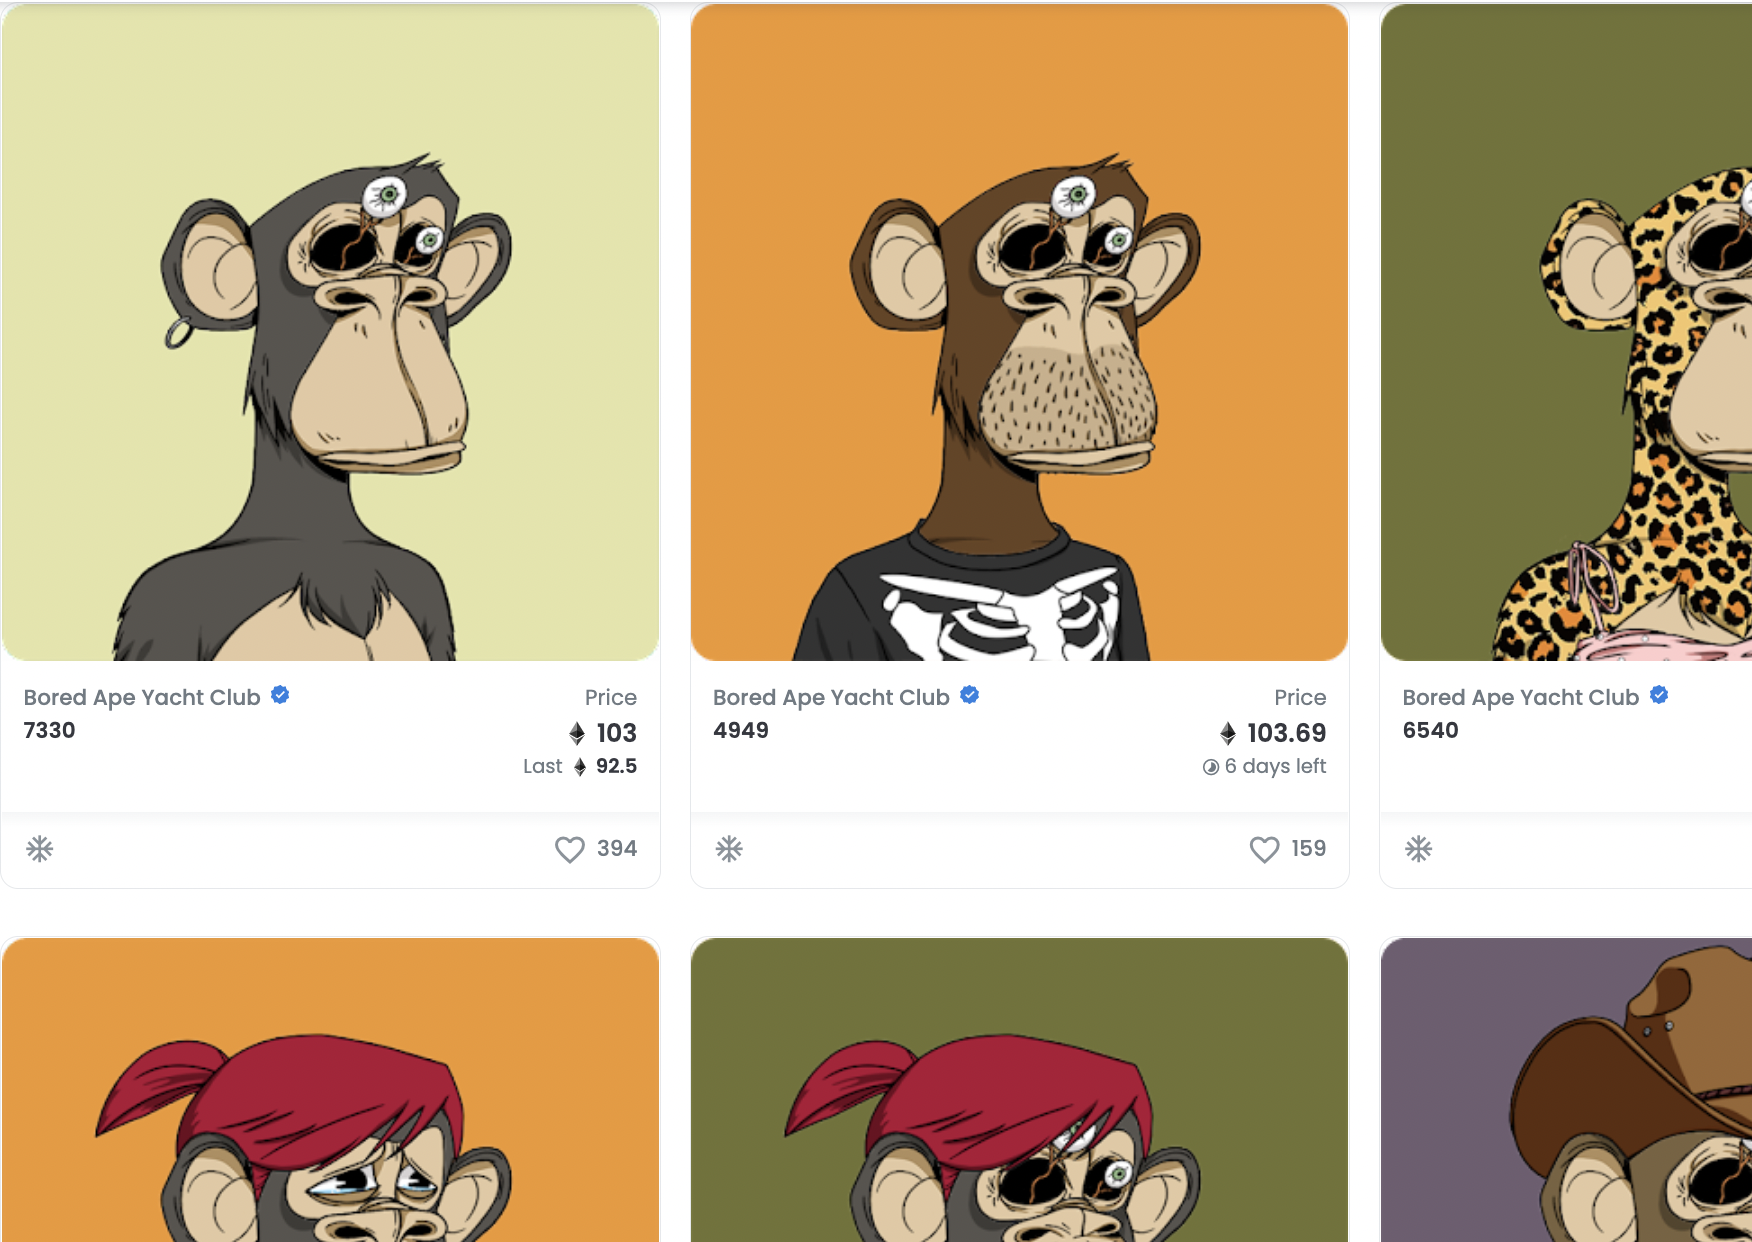Open the red-bandana ape on olive background
1752x1242 pixels.
[1019, 1090]
